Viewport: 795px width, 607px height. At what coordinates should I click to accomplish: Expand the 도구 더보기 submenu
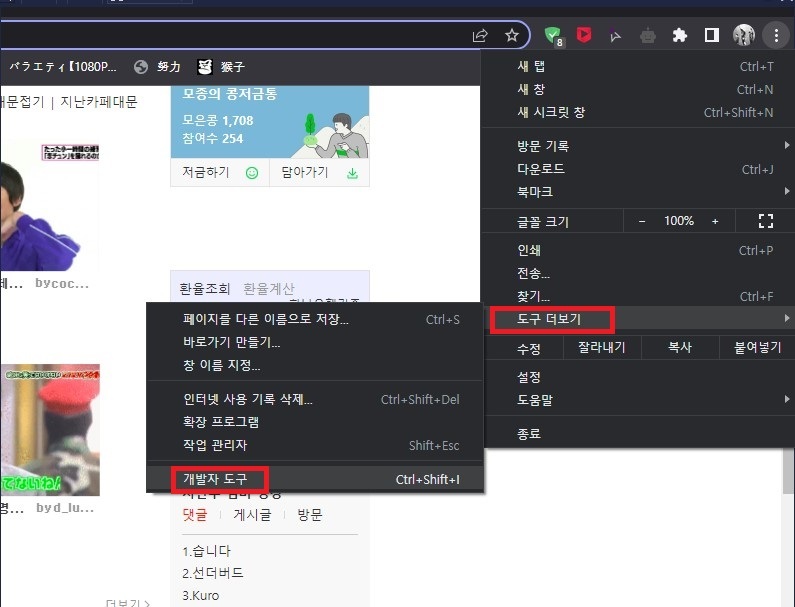point(639,319)
